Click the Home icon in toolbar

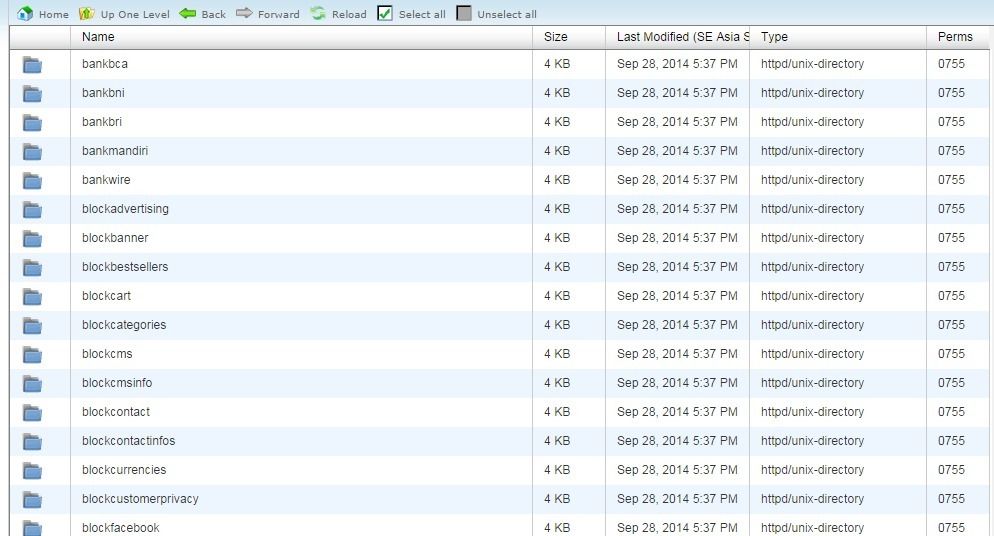[x=26, y=14]
